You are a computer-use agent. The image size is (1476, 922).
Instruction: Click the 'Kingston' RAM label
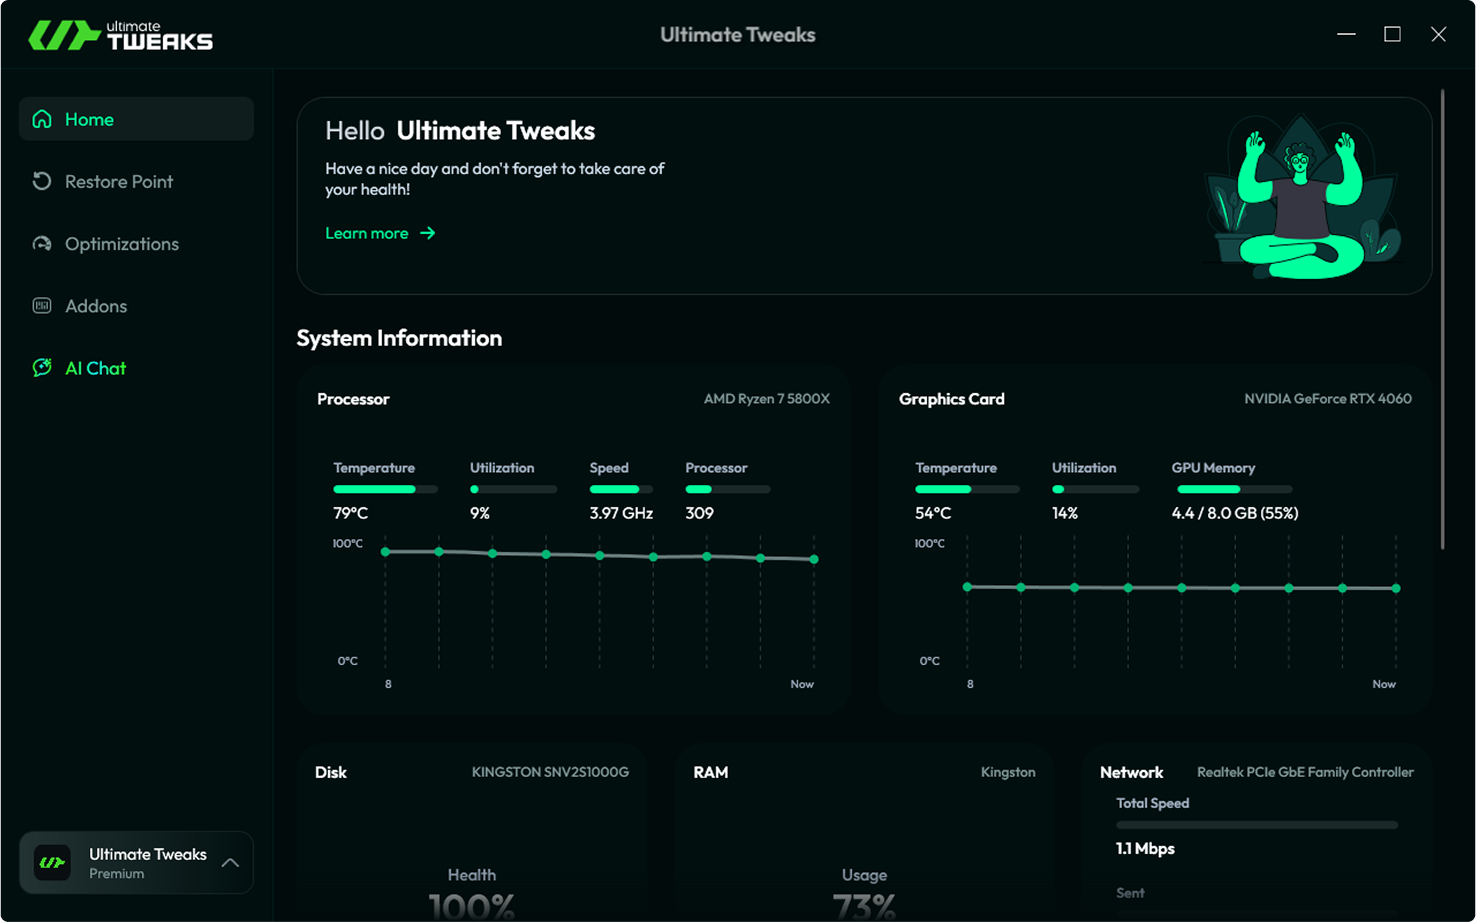click(1008, 772)
